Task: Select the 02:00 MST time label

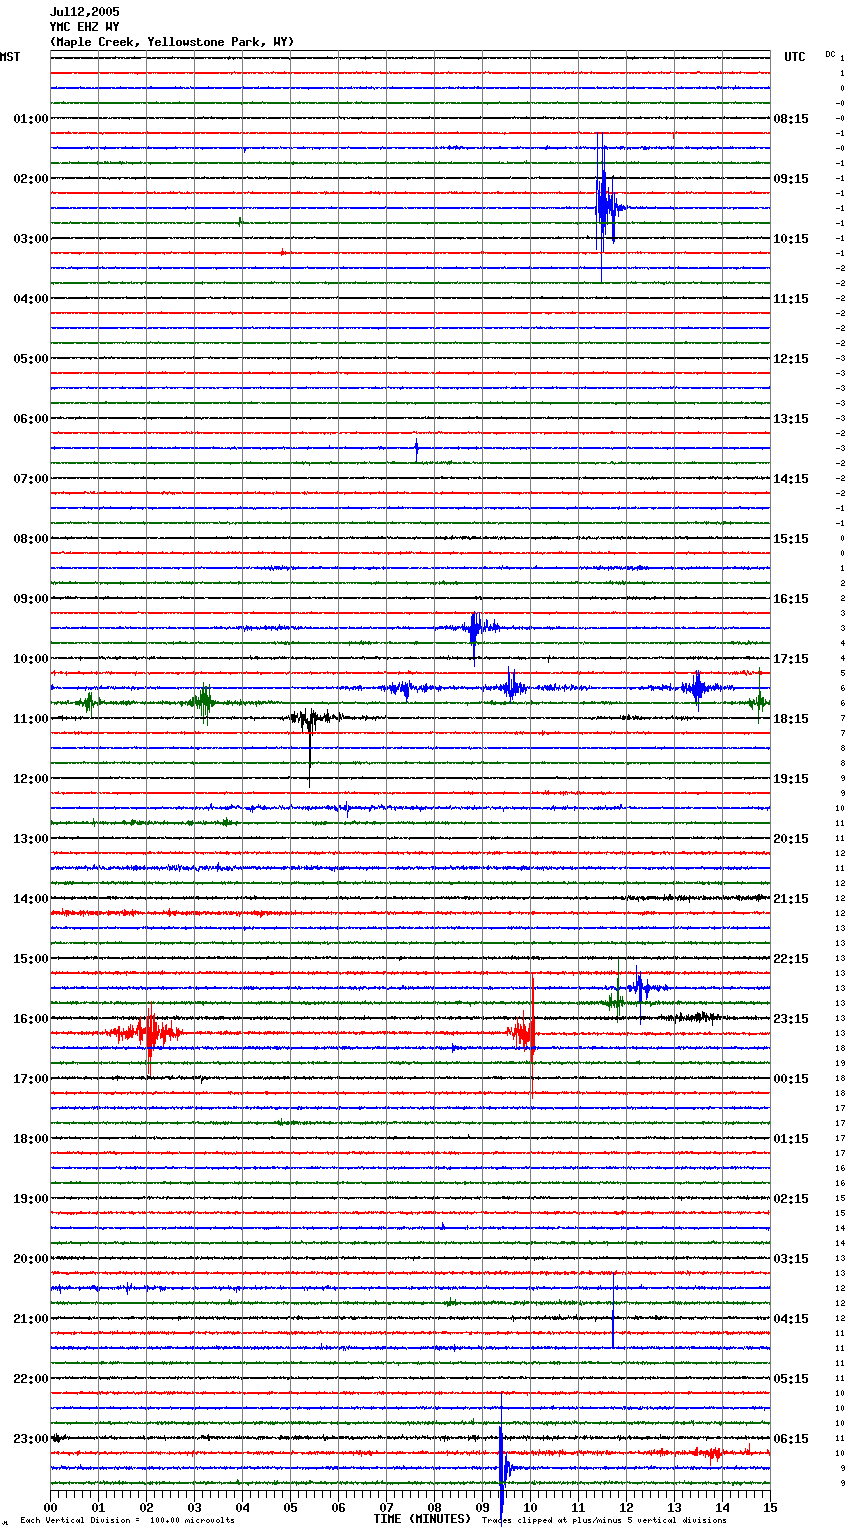Action: pyautogui.click(x=30, y=179)
